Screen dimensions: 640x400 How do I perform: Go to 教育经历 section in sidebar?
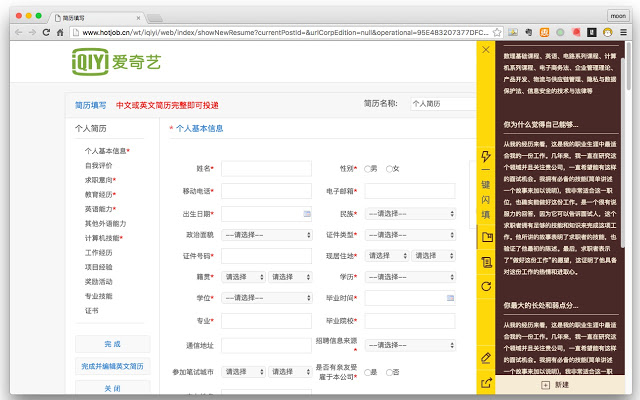(100, 194)
